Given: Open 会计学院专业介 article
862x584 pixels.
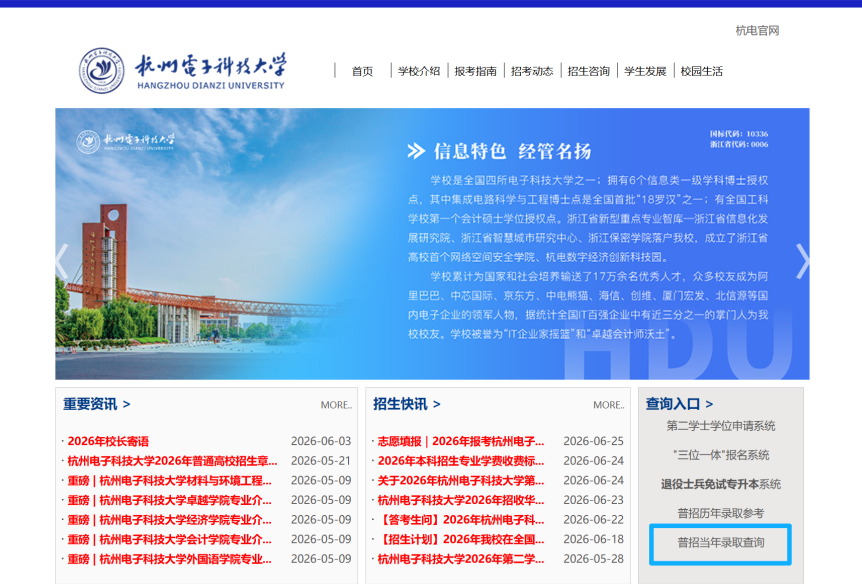Looking at the screenshot, I should tap(169, 539).
